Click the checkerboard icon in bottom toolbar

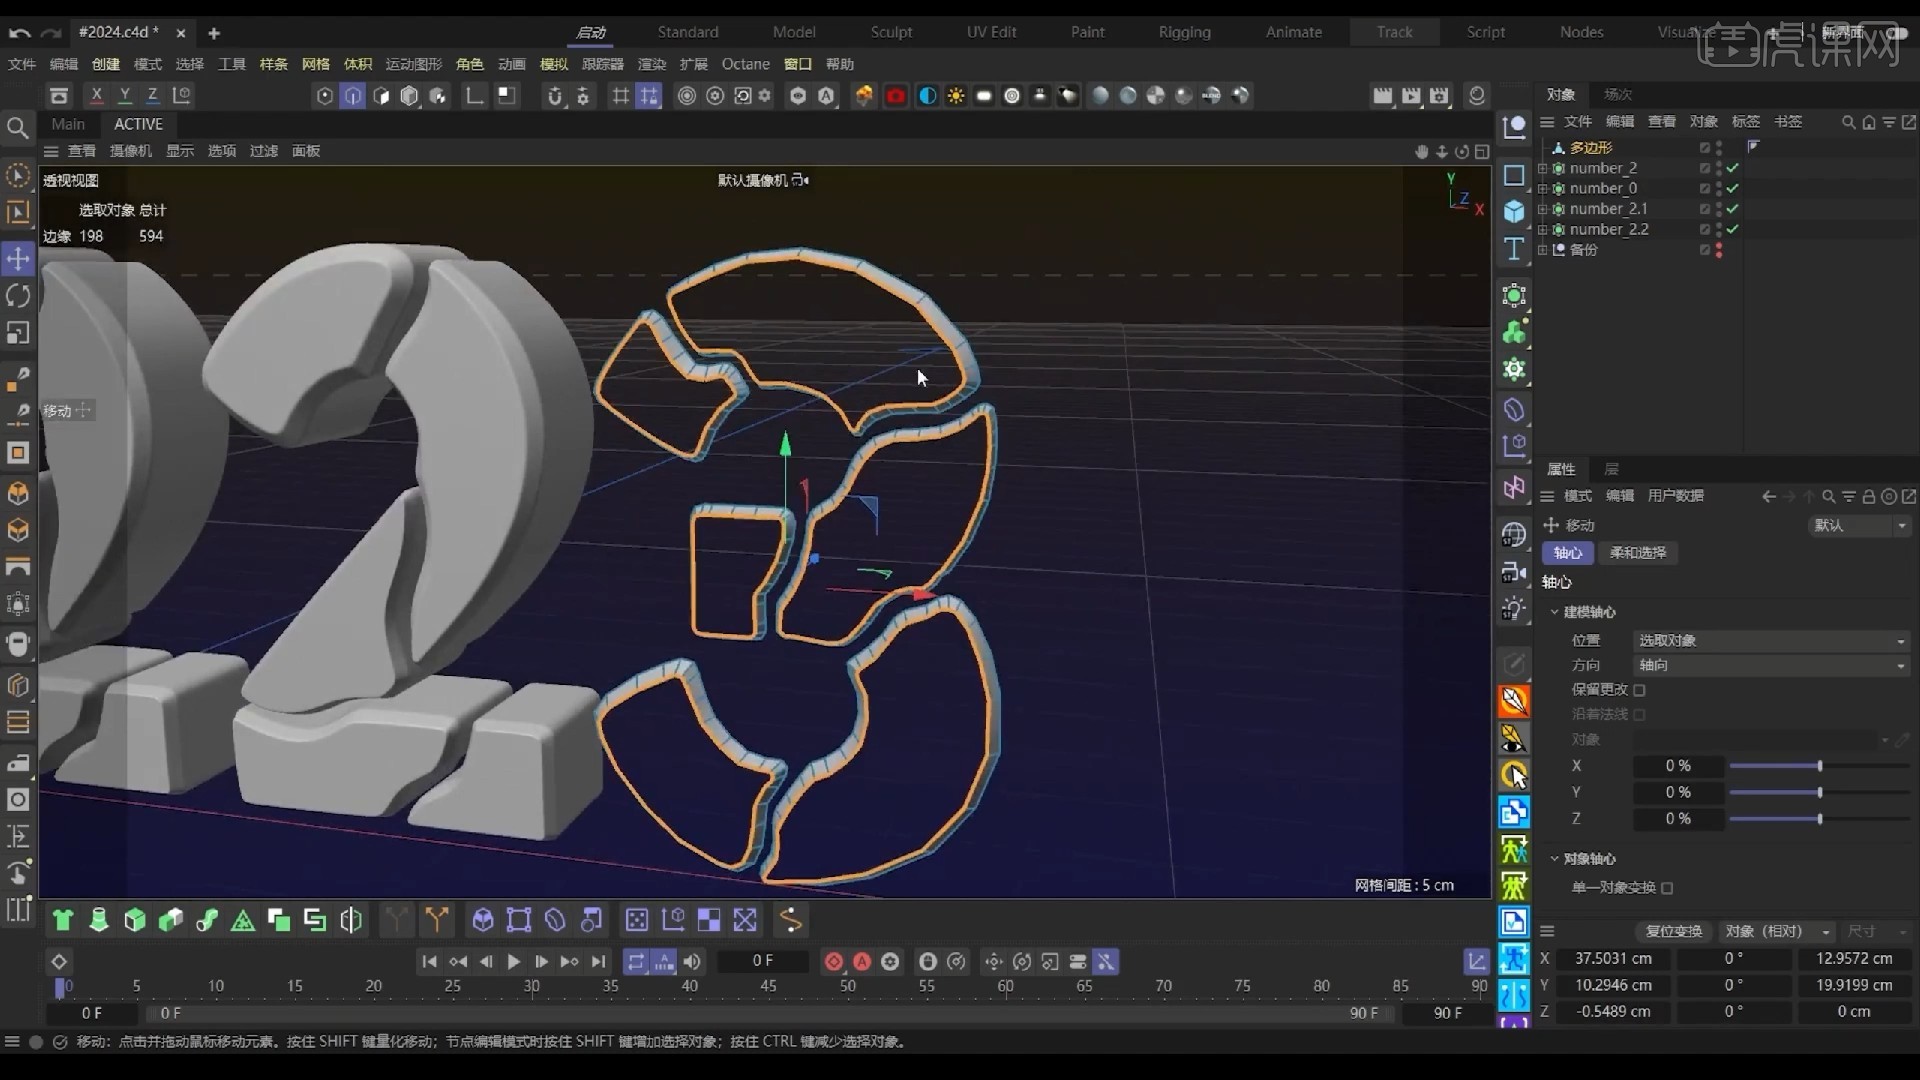(709, 920)
